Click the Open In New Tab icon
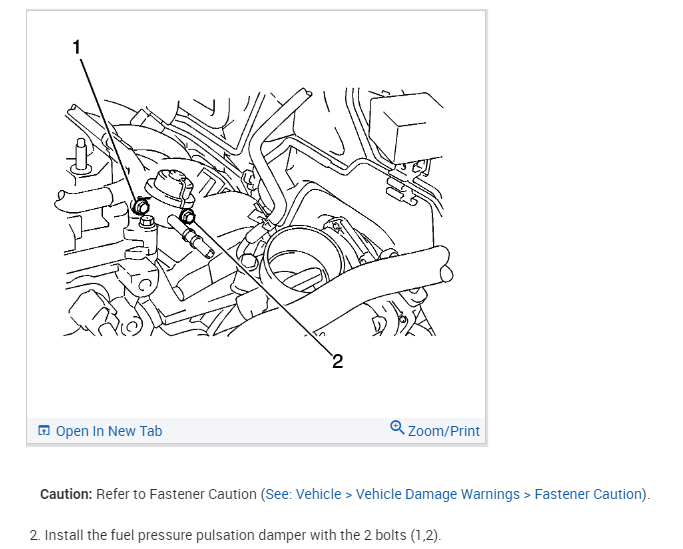 43,431
